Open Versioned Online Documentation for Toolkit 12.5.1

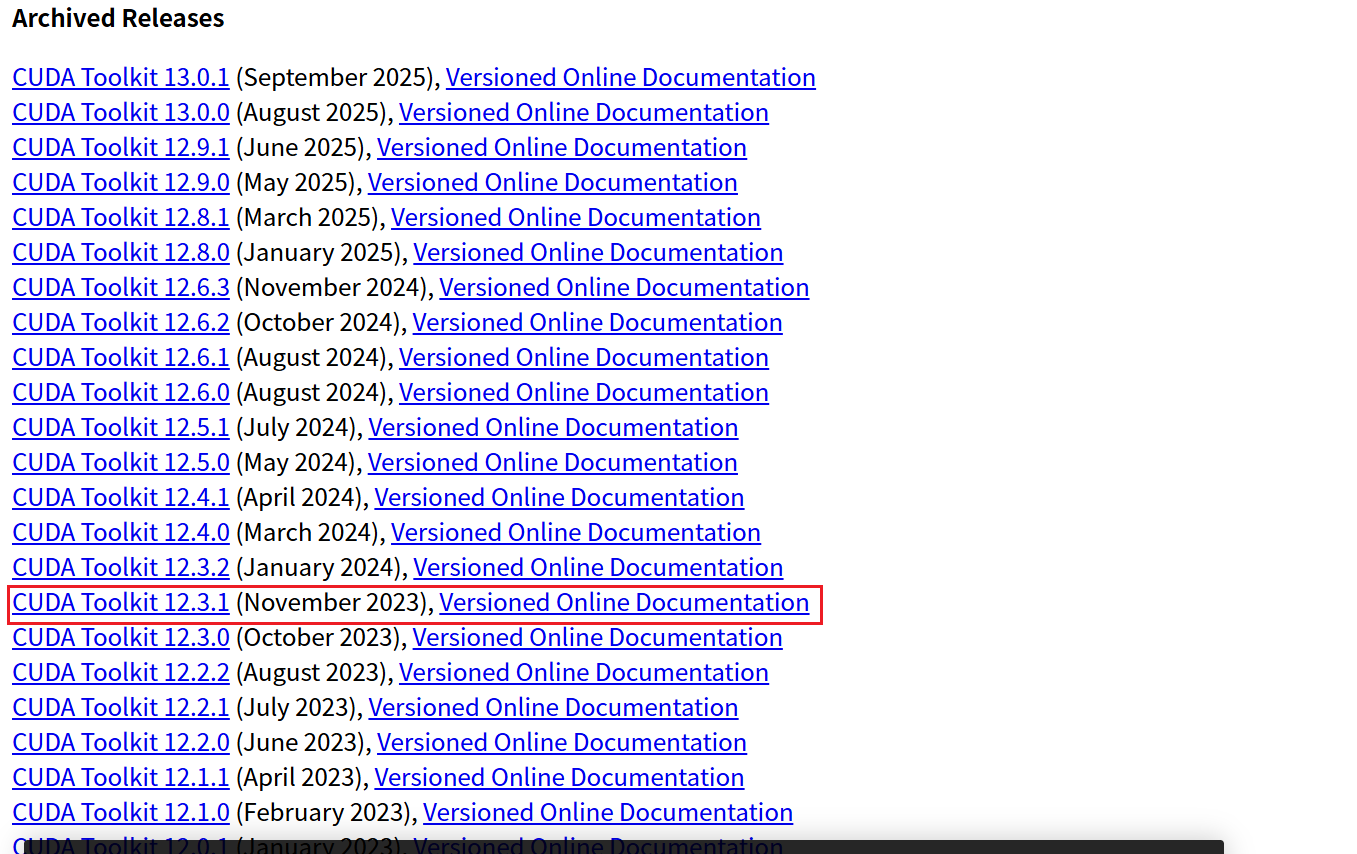tap(553, 427)
